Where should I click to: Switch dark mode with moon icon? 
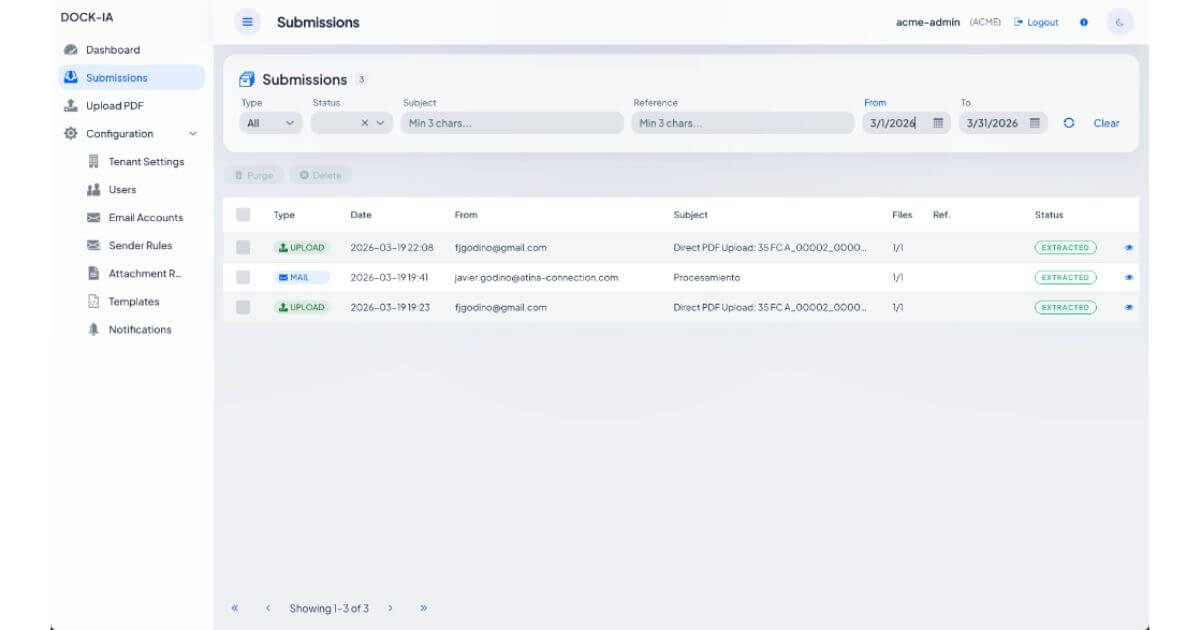click(x=1120, y=22)
